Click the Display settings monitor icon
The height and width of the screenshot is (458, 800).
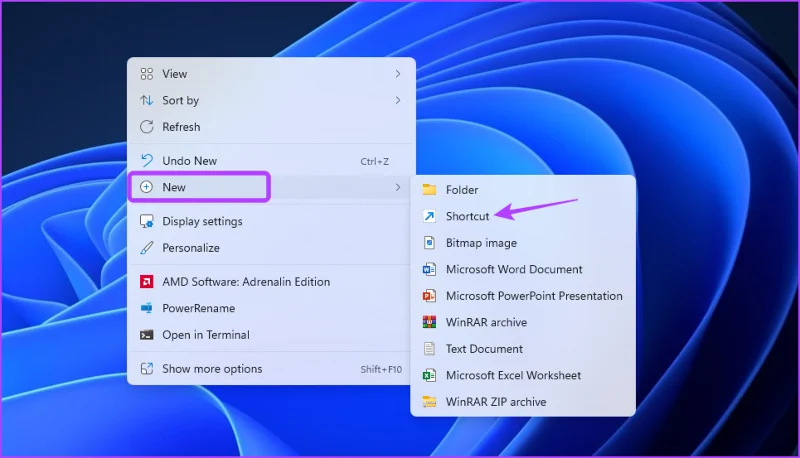click(x=146, y=221)
